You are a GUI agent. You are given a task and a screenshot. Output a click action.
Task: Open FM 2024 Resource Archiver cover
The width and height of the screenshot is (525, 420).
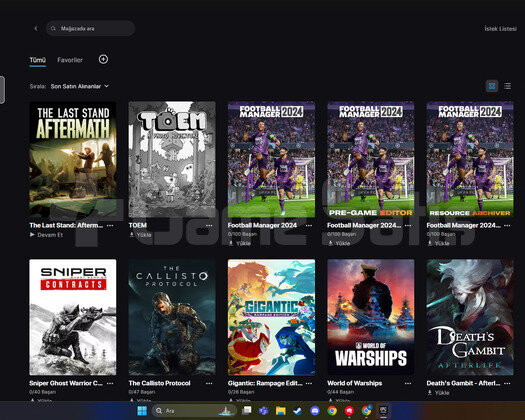470,160
